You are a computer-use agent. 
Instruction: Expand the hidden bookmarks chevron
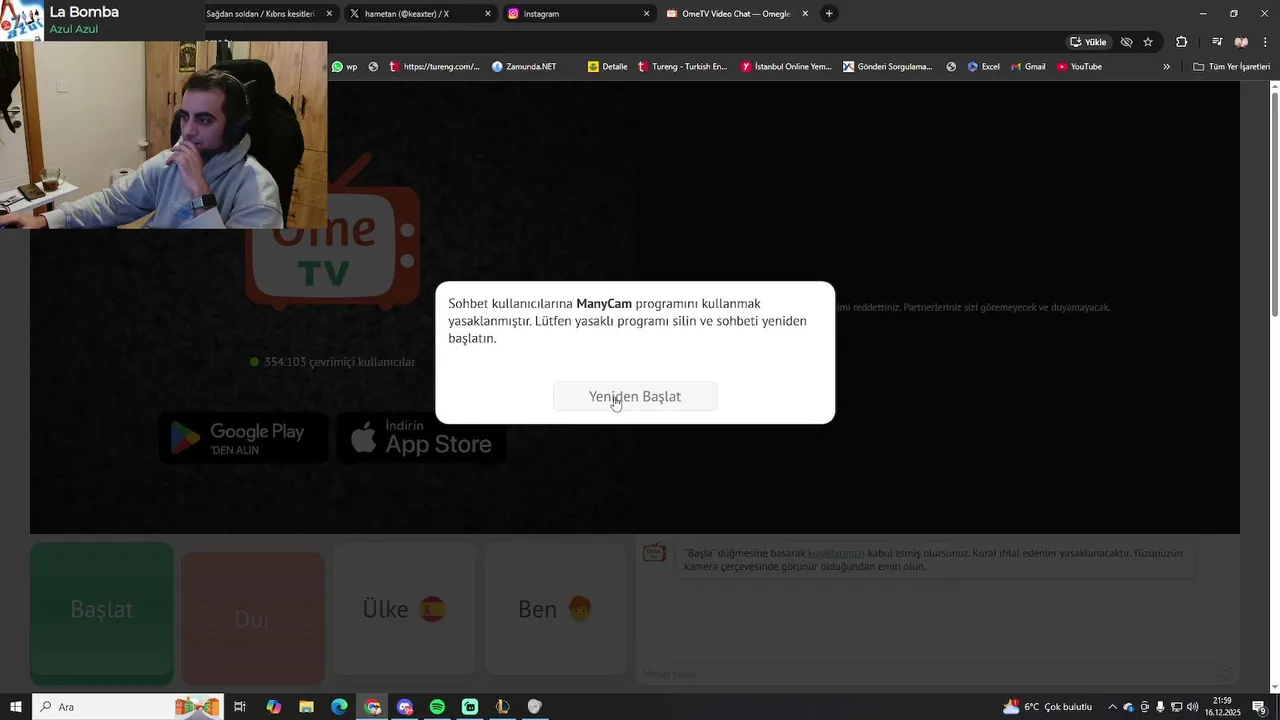(x=1166, y=67)
